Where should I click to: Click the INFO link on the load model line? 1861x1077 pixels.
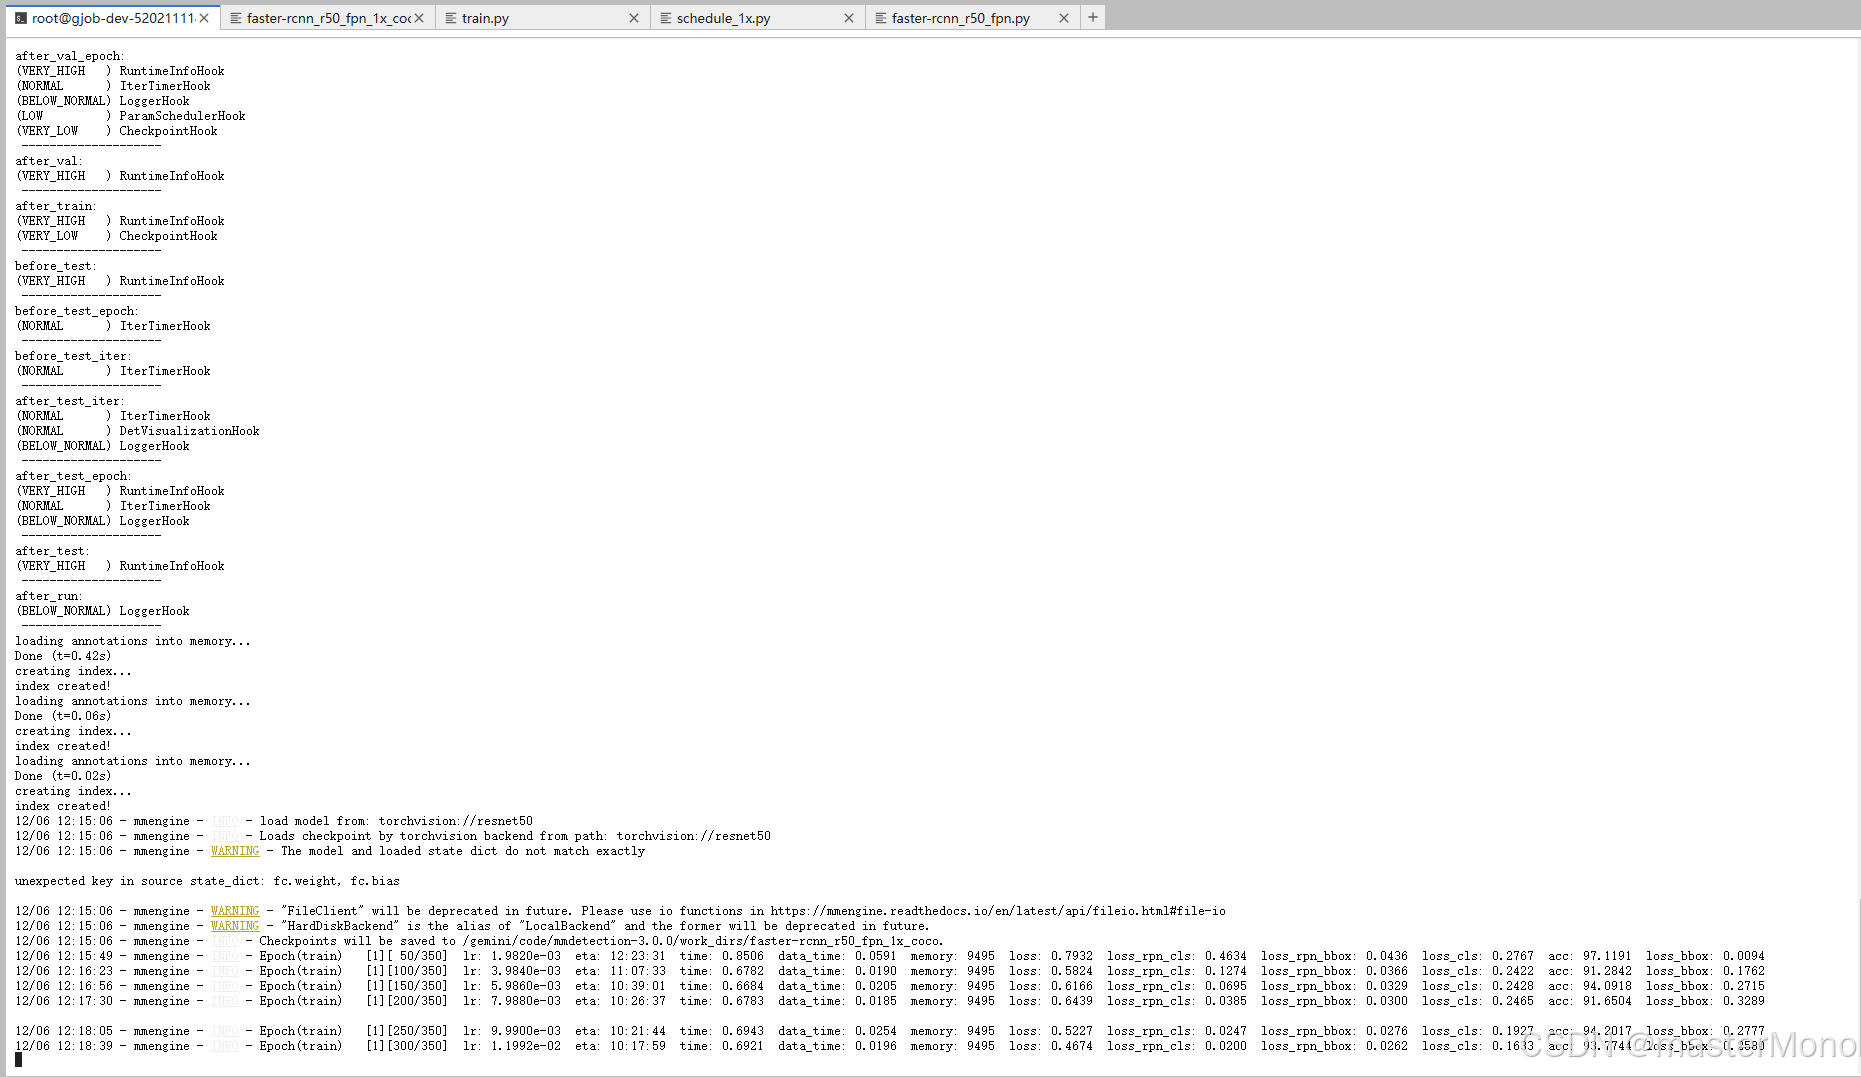click(x=225, y=821)
